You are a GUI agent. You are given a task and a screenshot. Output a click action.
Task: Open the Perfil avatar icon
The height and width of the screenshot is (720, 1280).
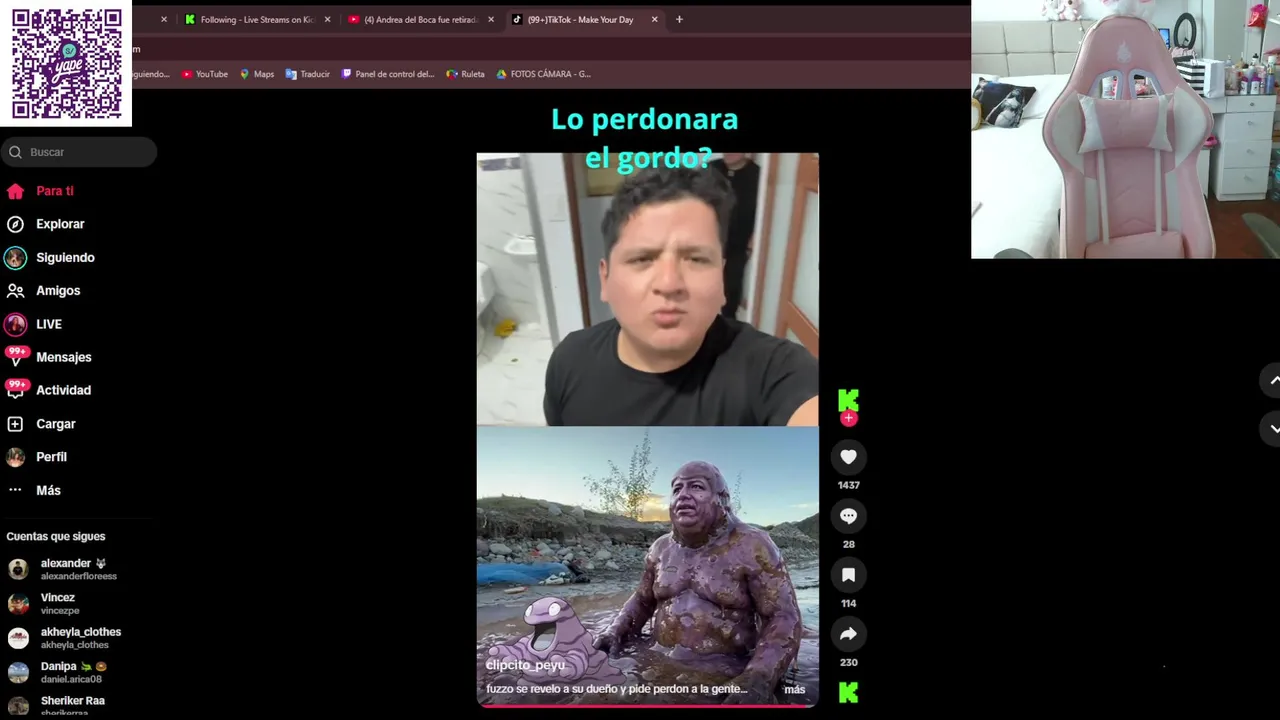pyautogui.click(x=15, y=457)
